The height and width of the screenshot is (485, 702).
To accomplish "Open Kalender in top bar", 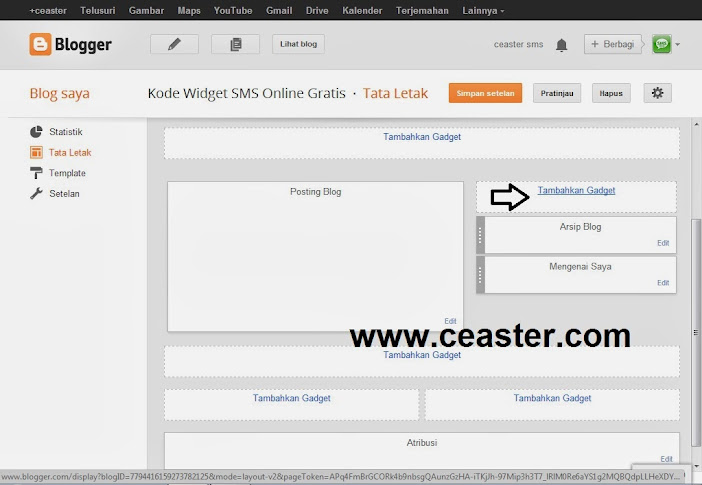I will 362,10.
